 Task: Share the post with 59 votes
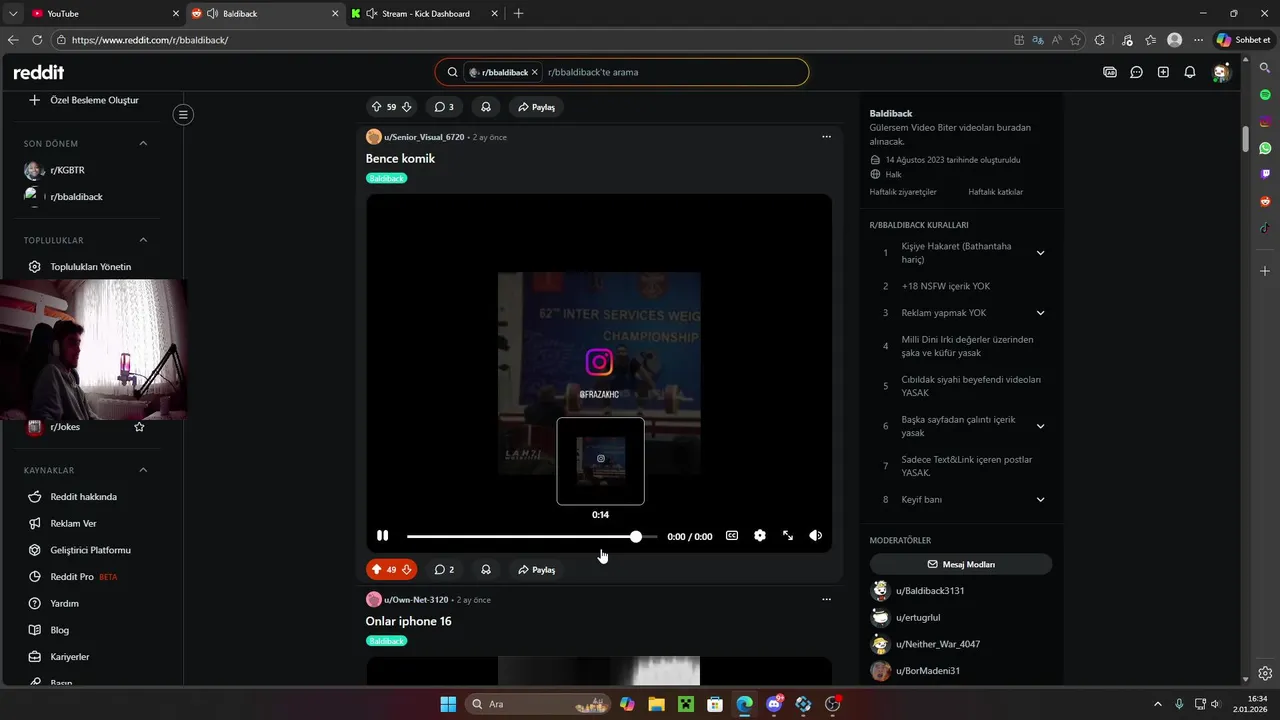click(536, 106)
